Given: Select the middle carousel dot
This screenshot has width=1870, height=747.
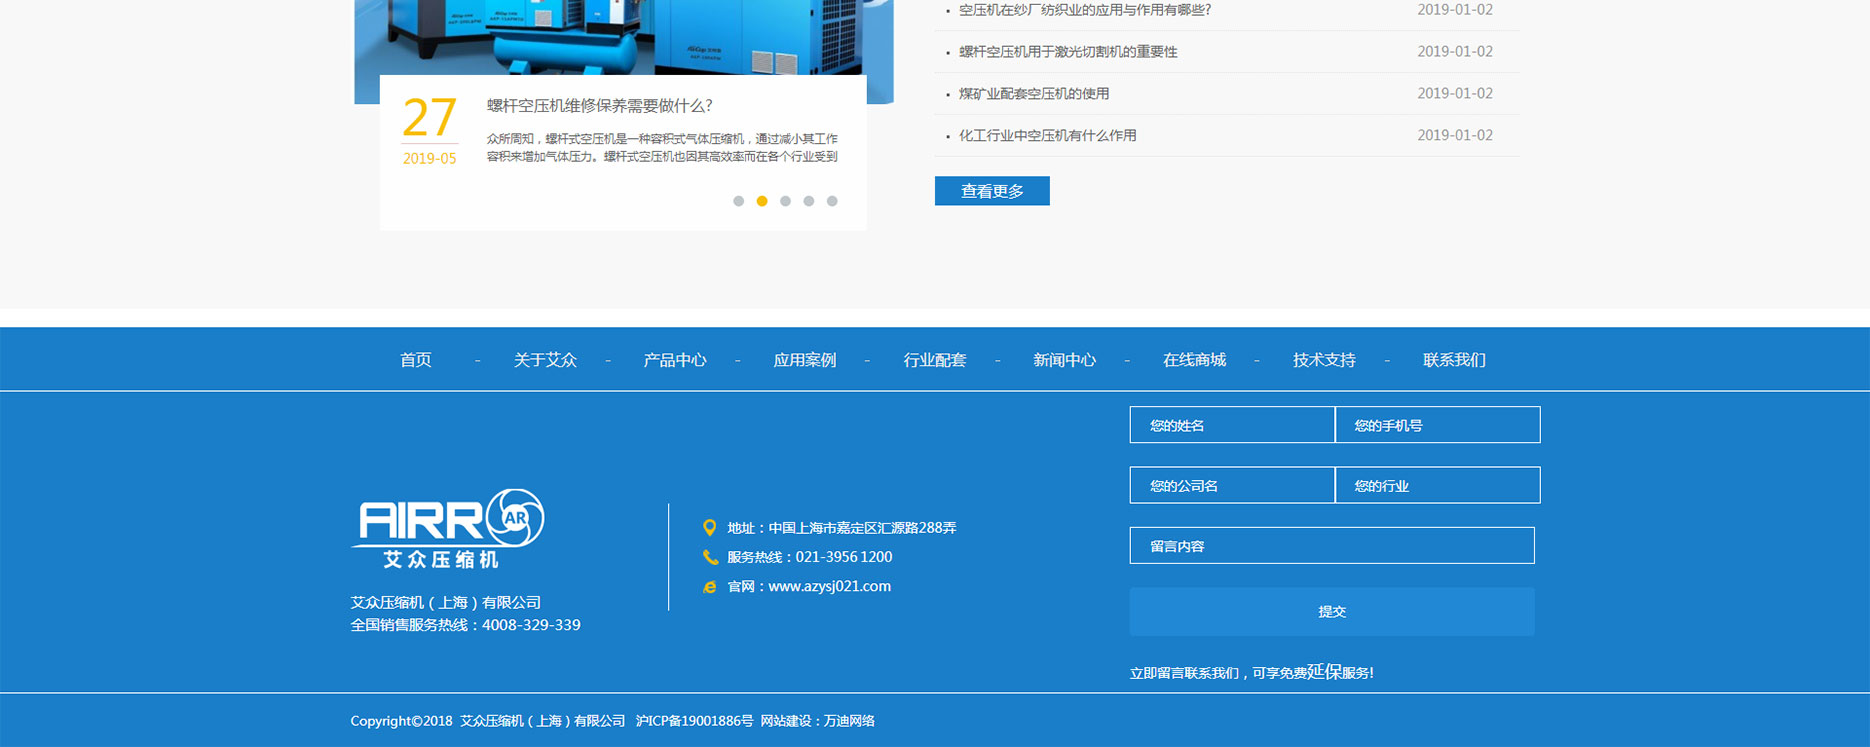Looking at the screenshot, I should coord(785,201).
